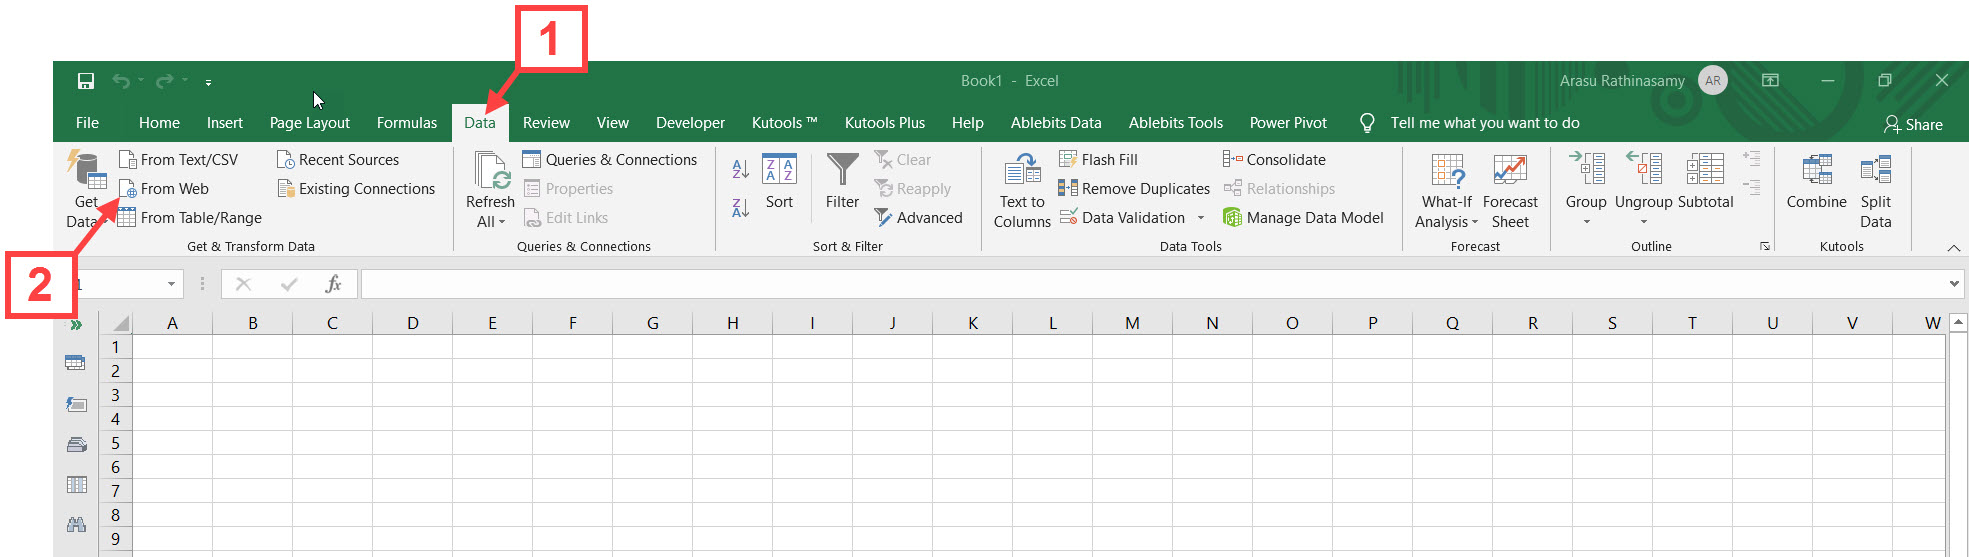Open What-If Analysis dropdown

1446,190
